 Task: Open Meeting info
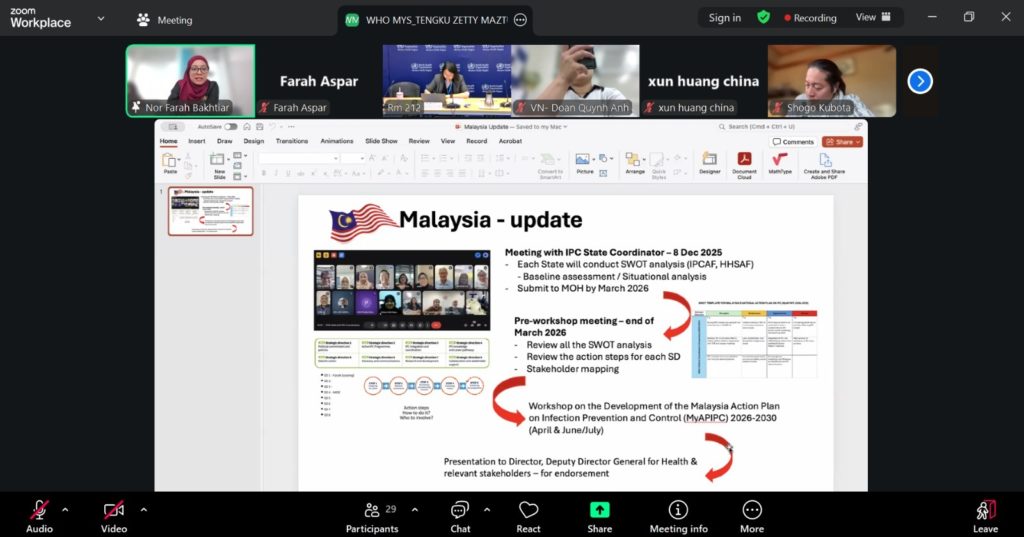point(678,514)
